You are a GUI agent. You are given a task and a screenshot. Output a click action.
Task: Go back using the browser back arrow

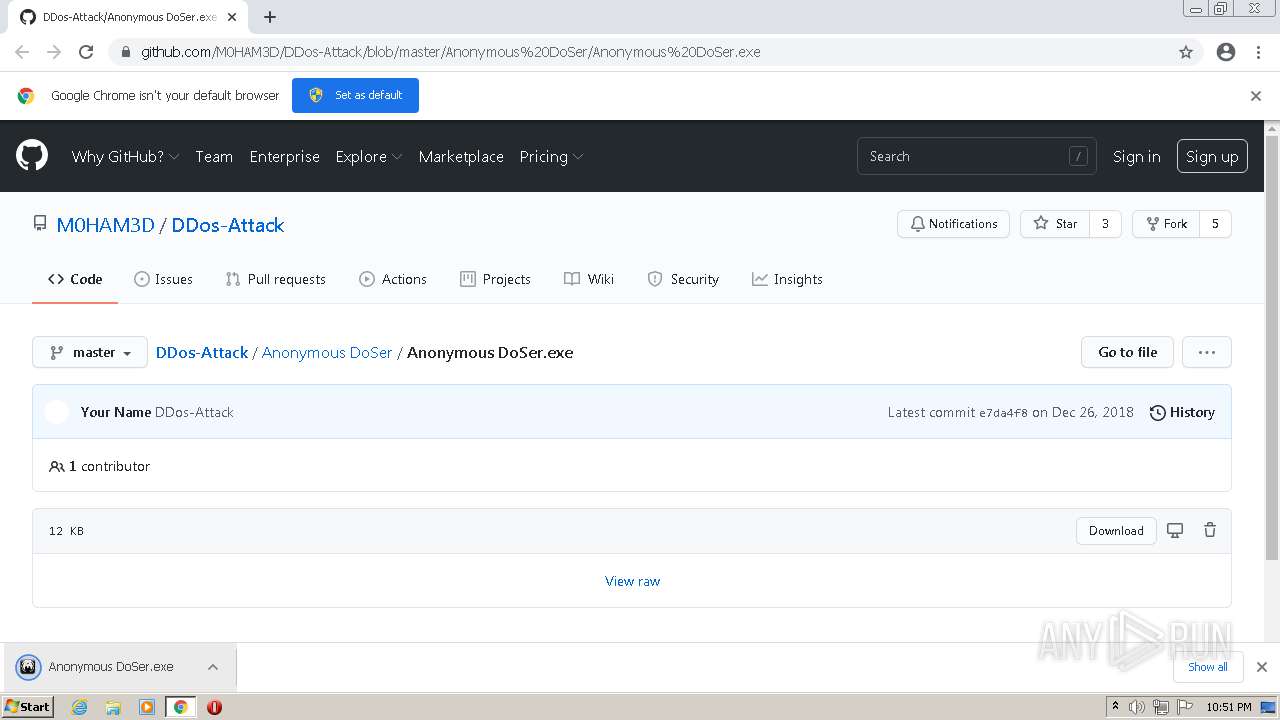pos(22,52)
